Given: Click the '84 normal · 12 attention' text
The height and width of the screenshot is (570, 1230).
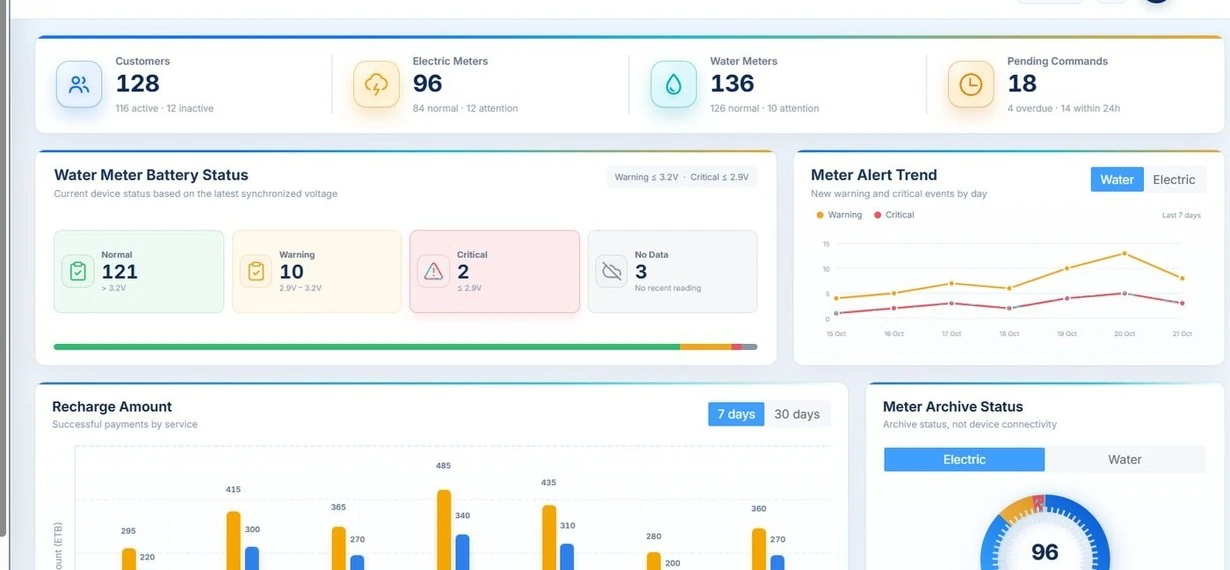Looking at the screenshot, I should coord(465,108).
